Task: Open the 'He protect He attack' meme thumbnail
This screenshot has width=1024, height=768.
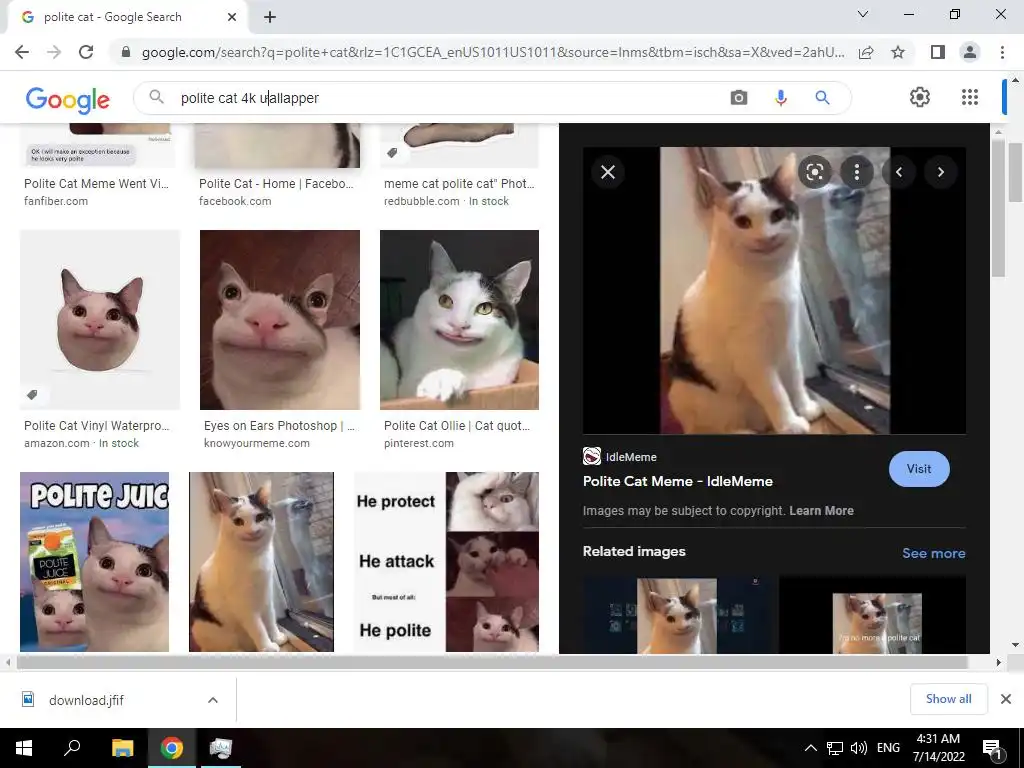Action: [x=447, y=562]
